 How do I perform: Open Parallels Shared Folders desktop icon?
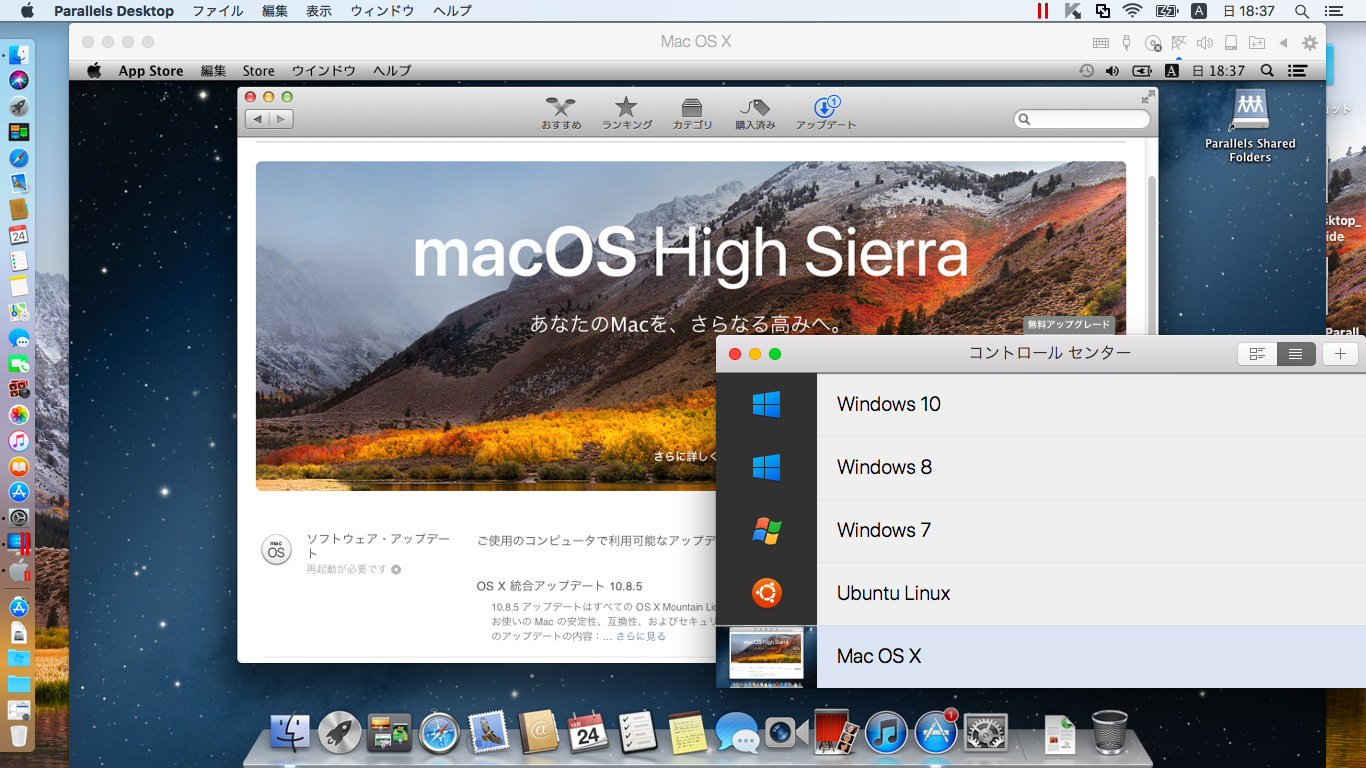[1250, 126]
